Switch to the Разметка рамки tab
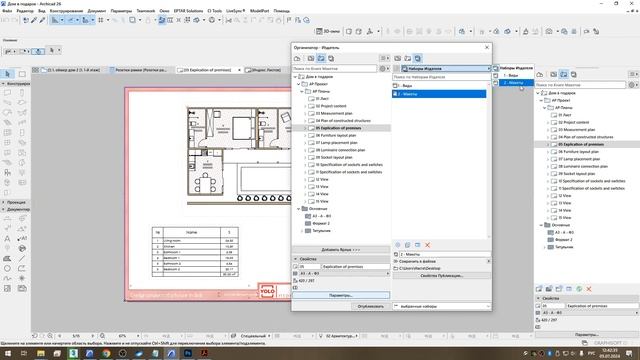 click(x=140, y=70)
